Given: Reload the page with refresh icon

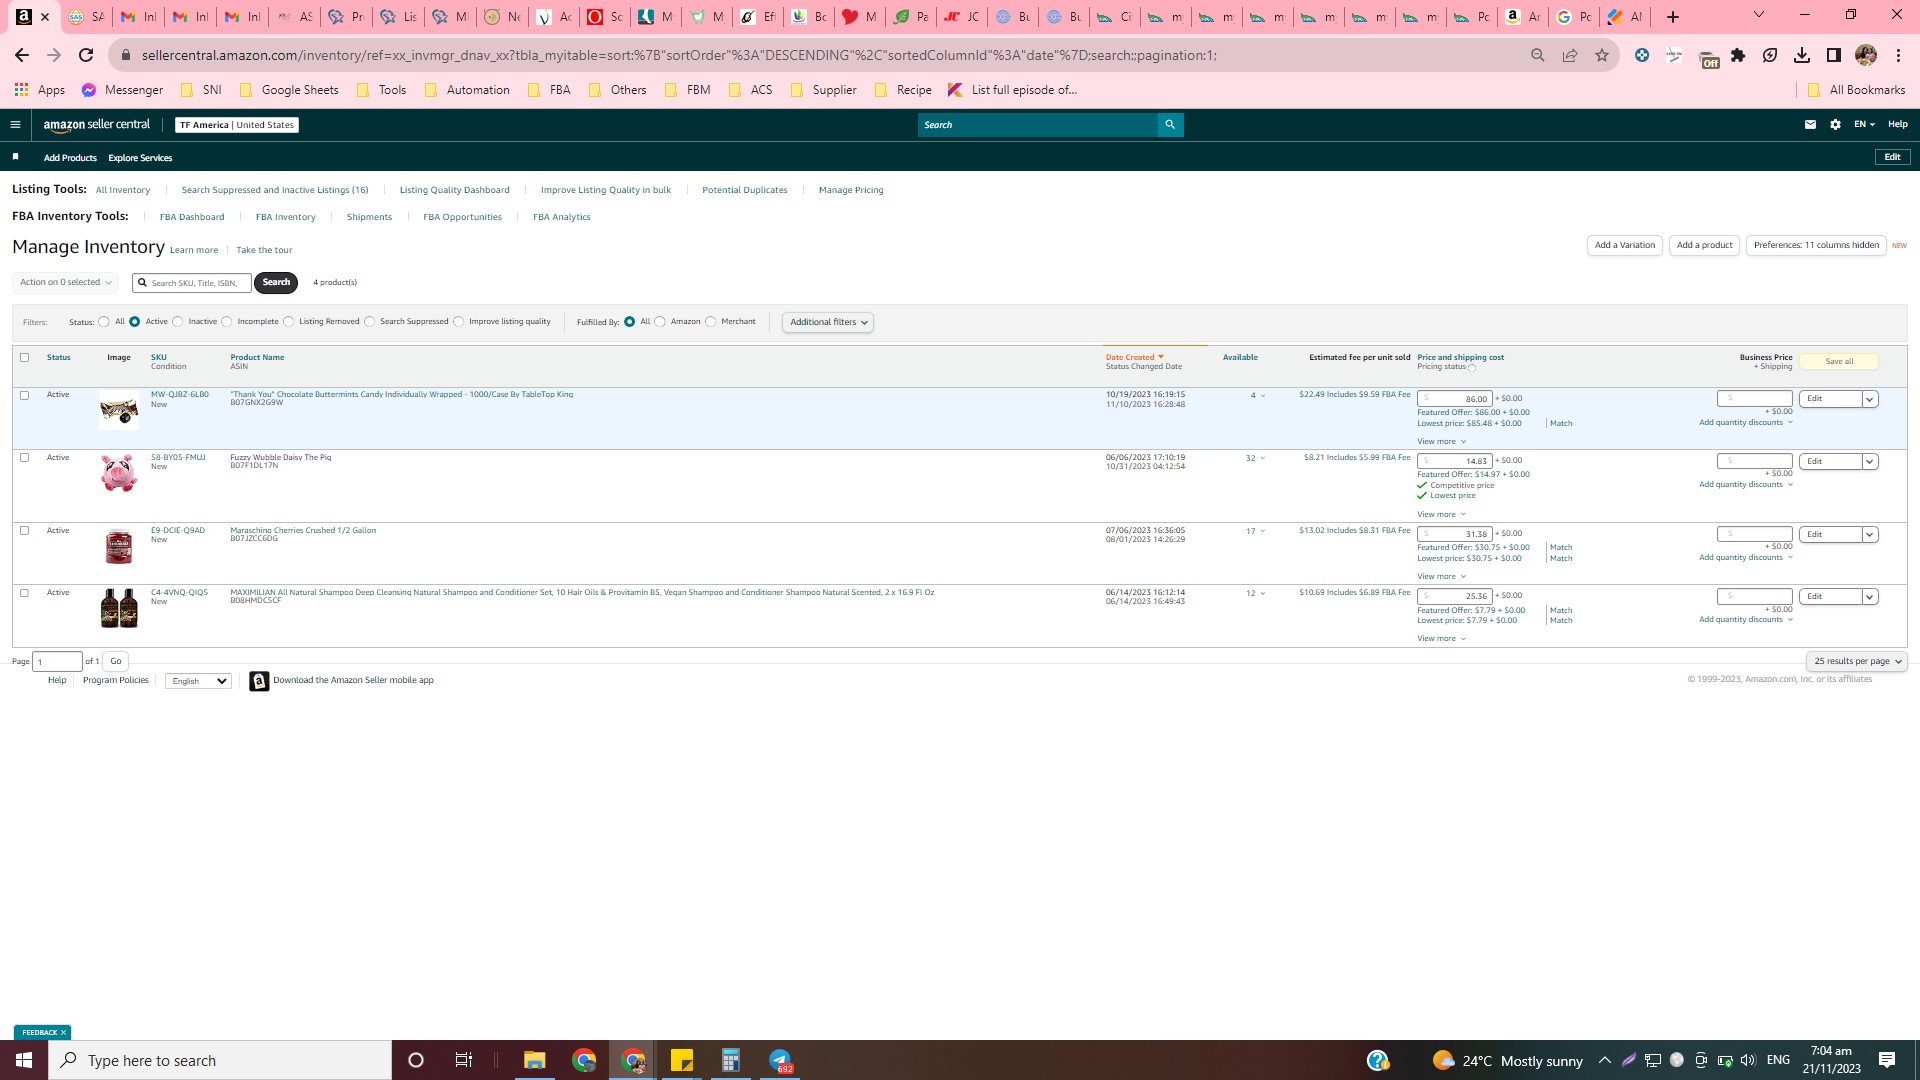Looking at the screenshot, I should pos(86,55).
